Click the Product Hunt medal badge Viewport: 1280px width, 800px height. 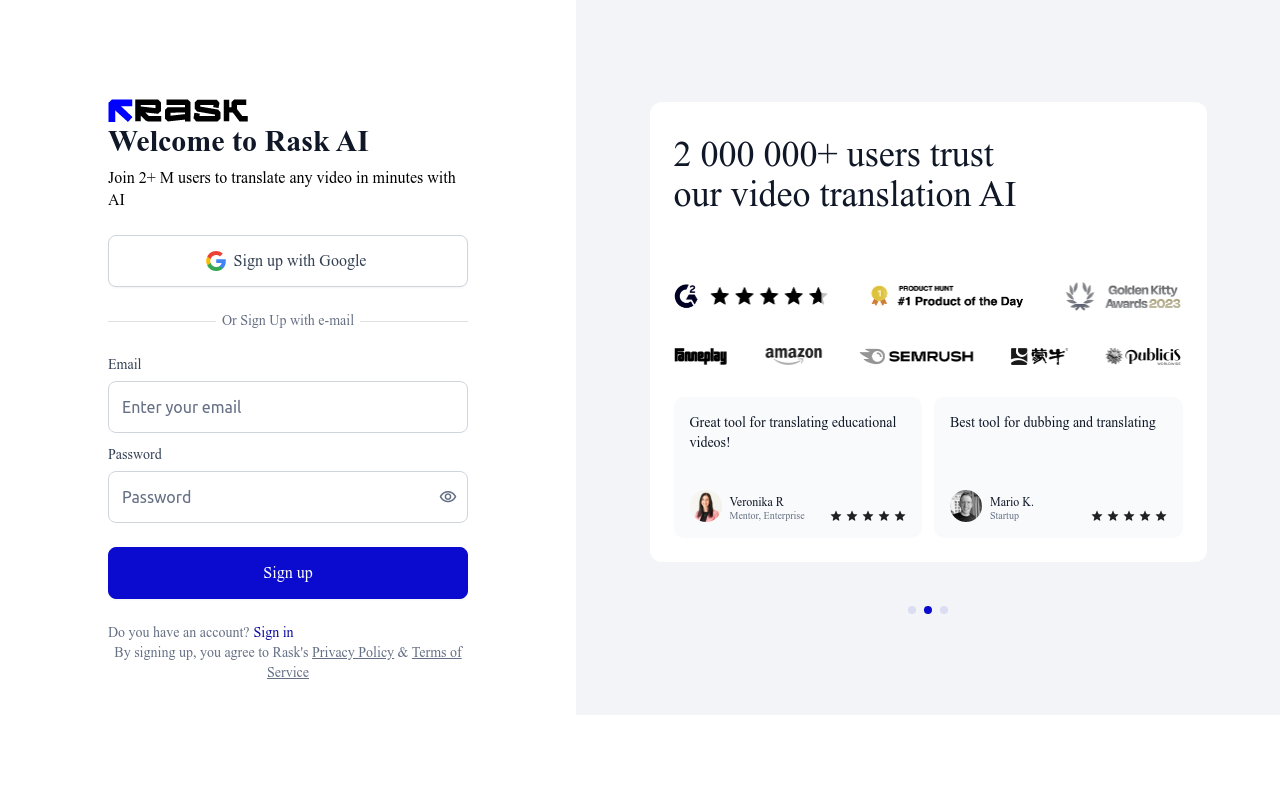coord(946,296)
